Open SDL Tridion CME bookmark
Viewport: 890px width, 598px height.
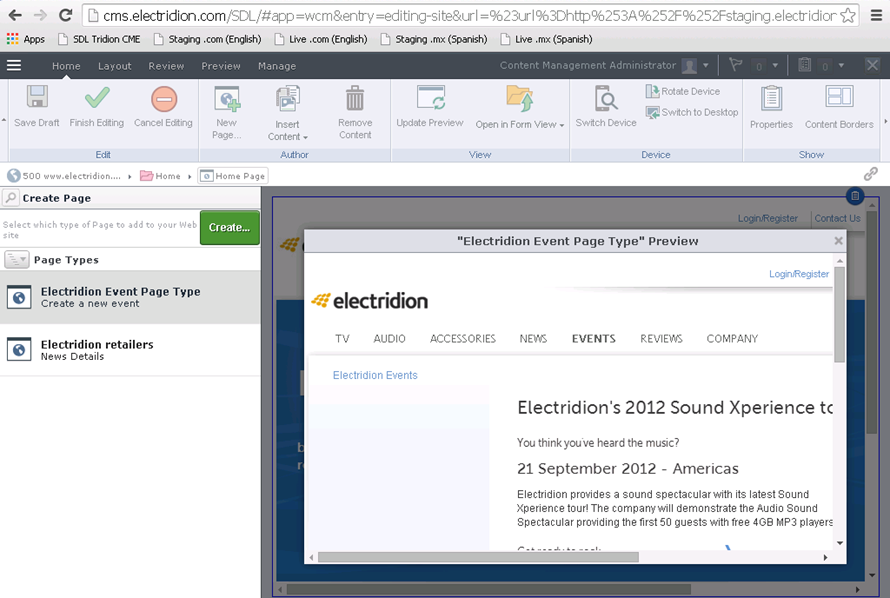(x=100, y=39)
